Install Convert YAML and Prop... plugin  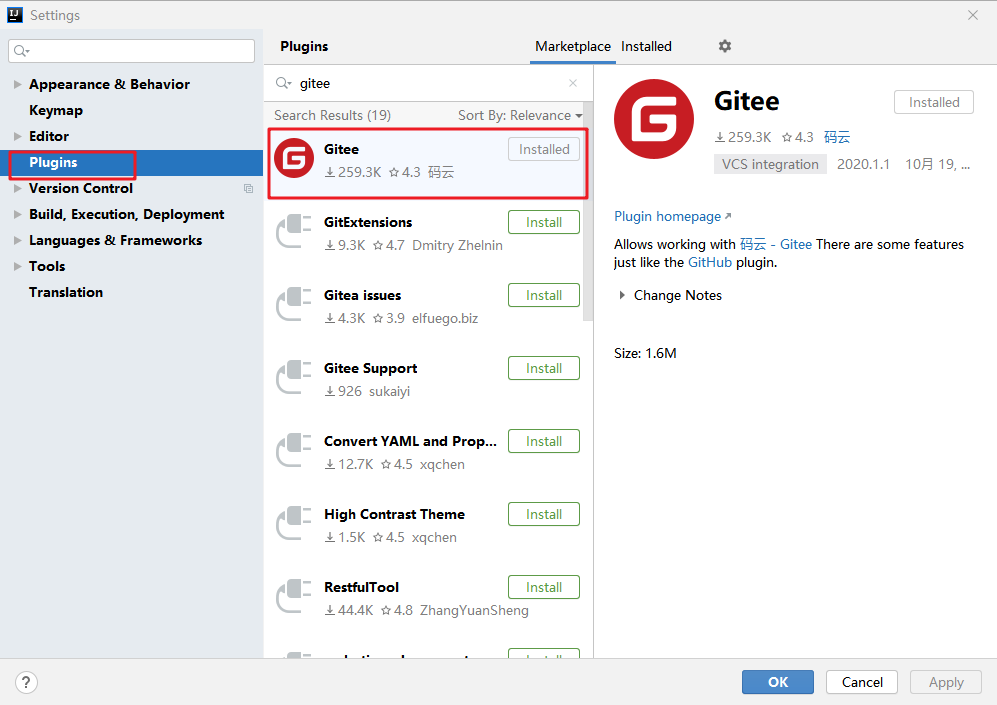(544, 442)
